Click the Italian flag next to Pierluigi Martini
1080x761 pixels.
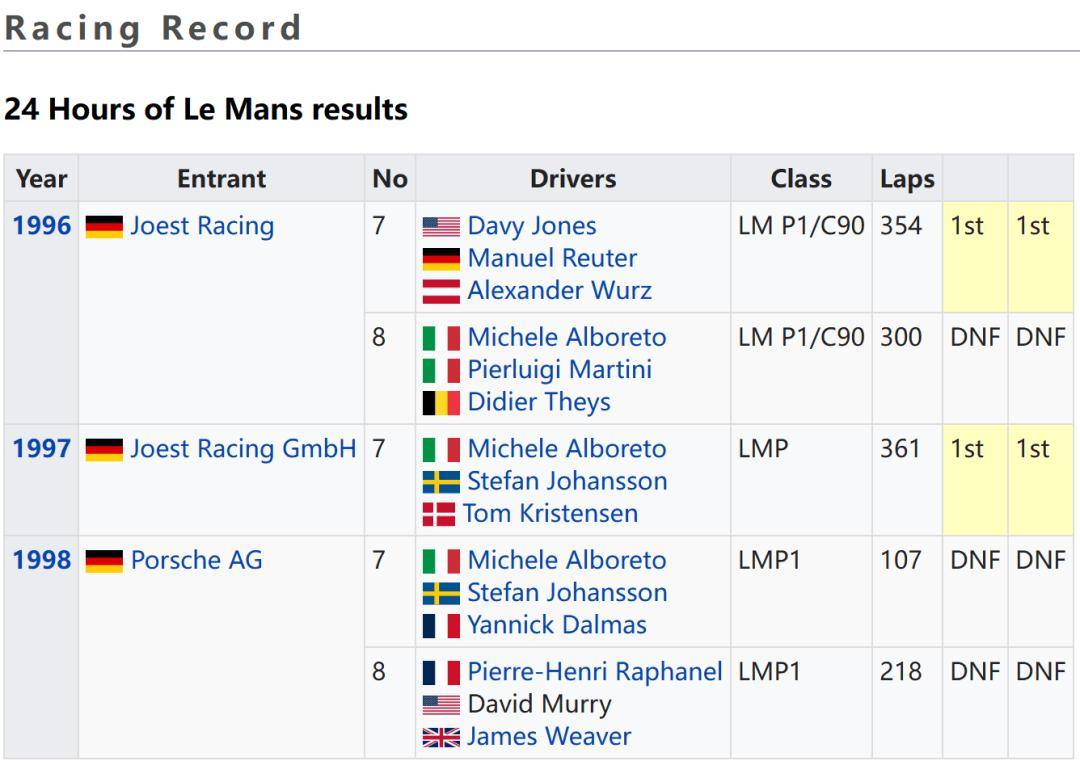coord(441,371)
